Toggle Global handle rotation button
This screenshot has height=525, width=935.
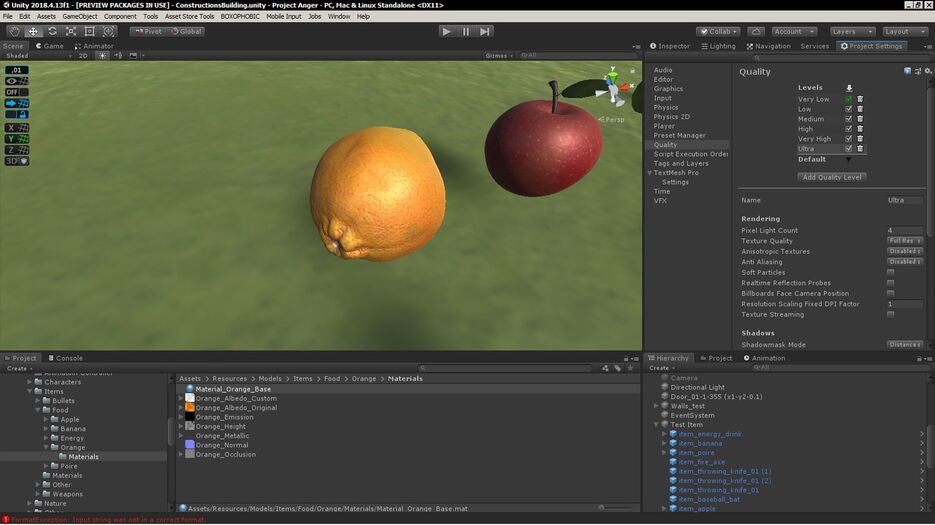coord(186,31)
